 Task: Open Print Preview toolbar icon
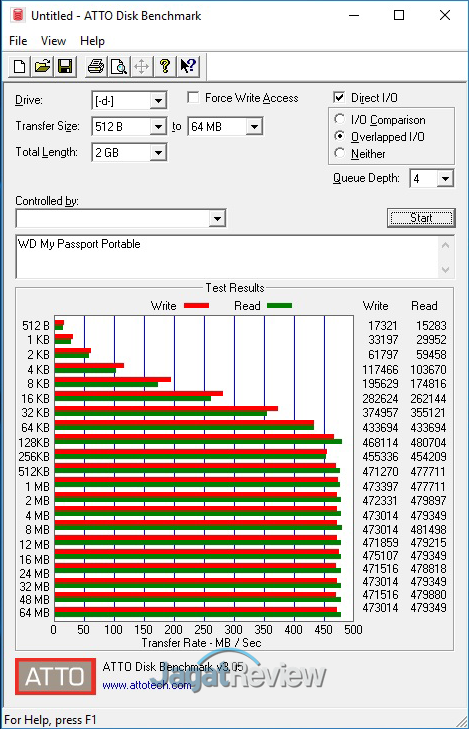pos(119,66)
